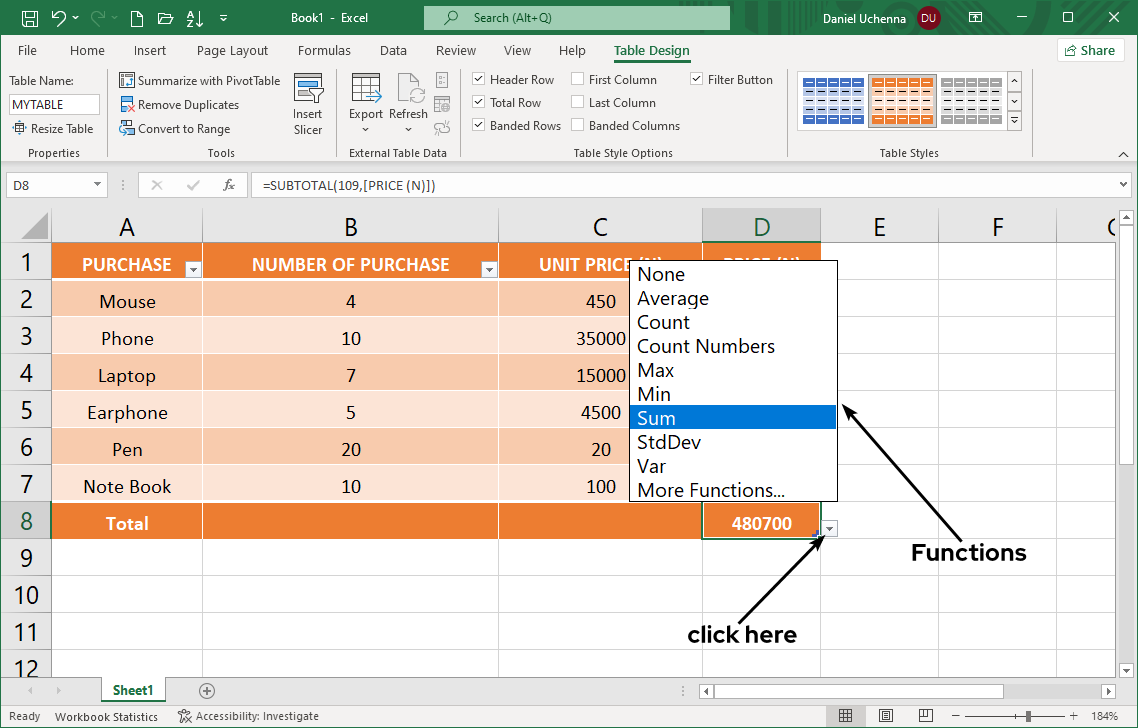Check the First Column checkbox

pos(577,78)
